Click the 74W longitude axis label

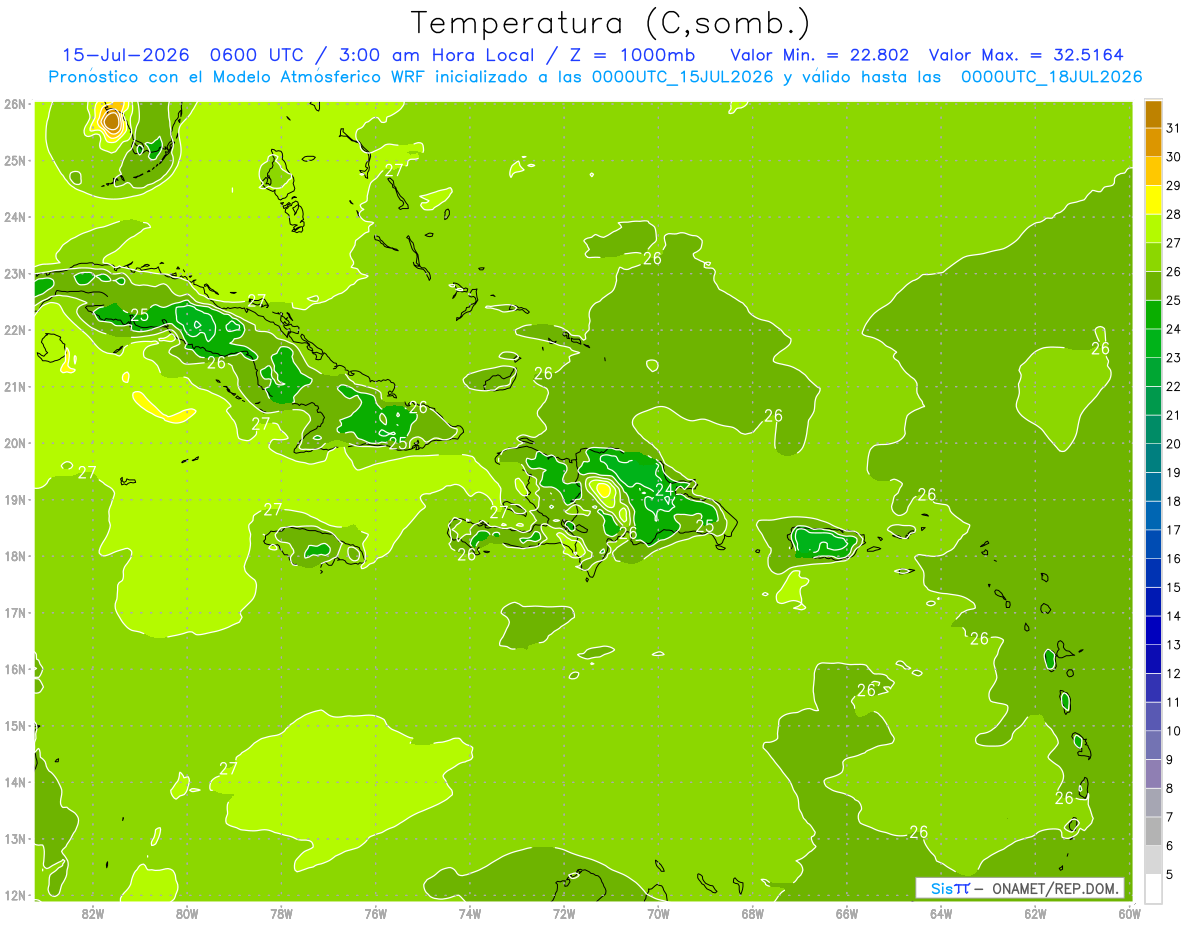coord(470,914)
